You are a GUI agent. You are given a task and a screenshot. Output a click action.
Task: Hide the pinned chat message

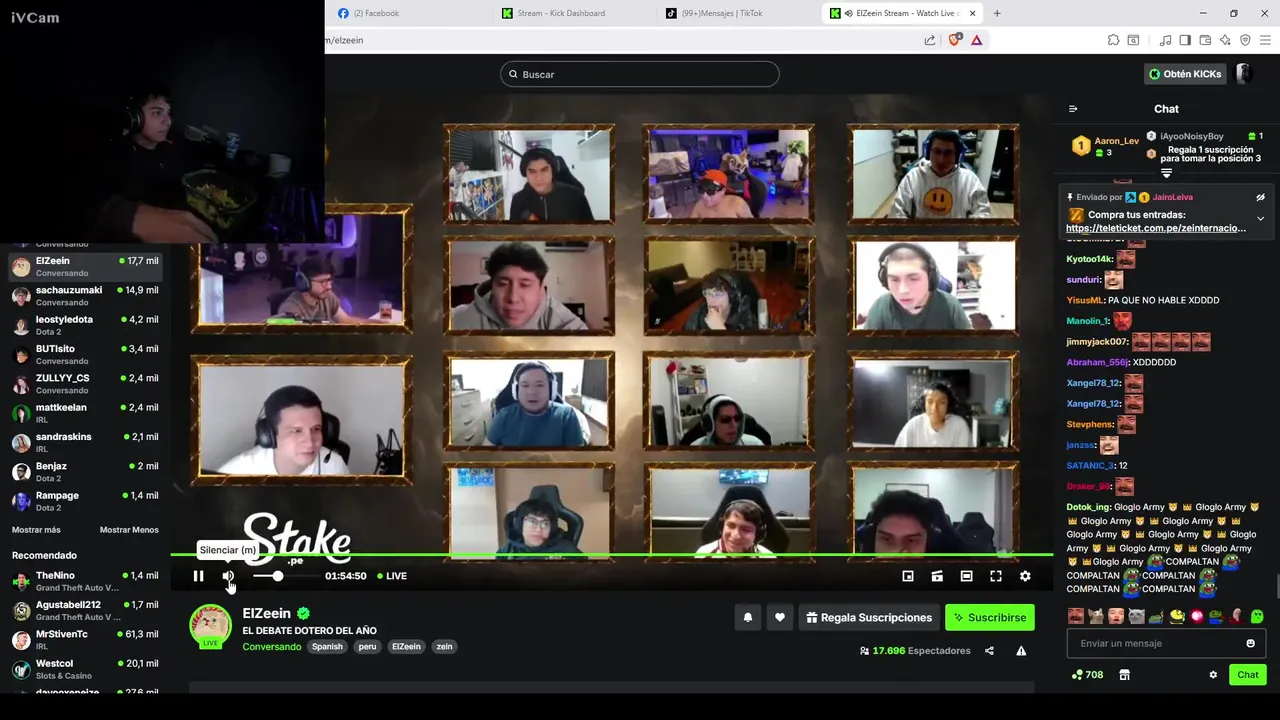click(1261, 198)
